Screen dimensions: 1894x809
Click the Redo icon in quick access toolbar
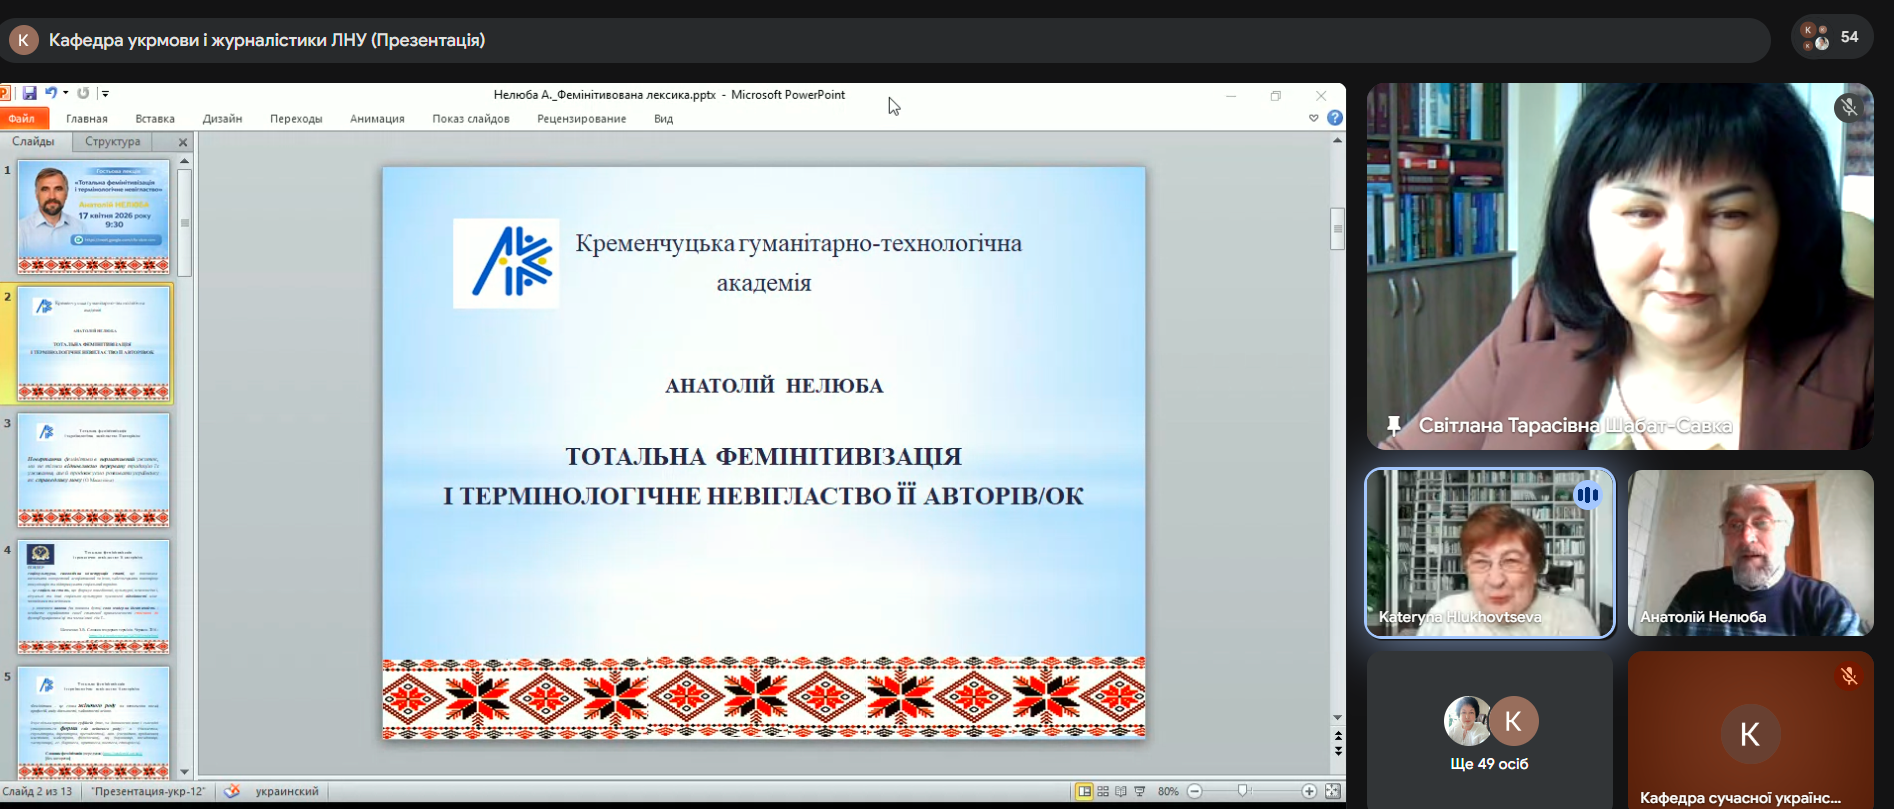click(x=83, y=93)
